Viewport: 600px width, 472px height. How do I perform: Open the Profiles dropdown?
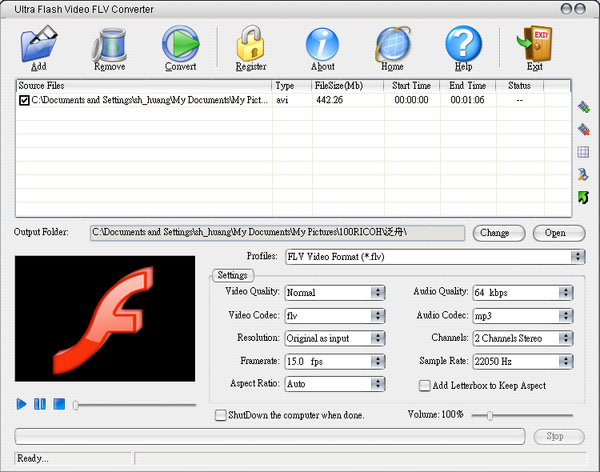point(435,256)
